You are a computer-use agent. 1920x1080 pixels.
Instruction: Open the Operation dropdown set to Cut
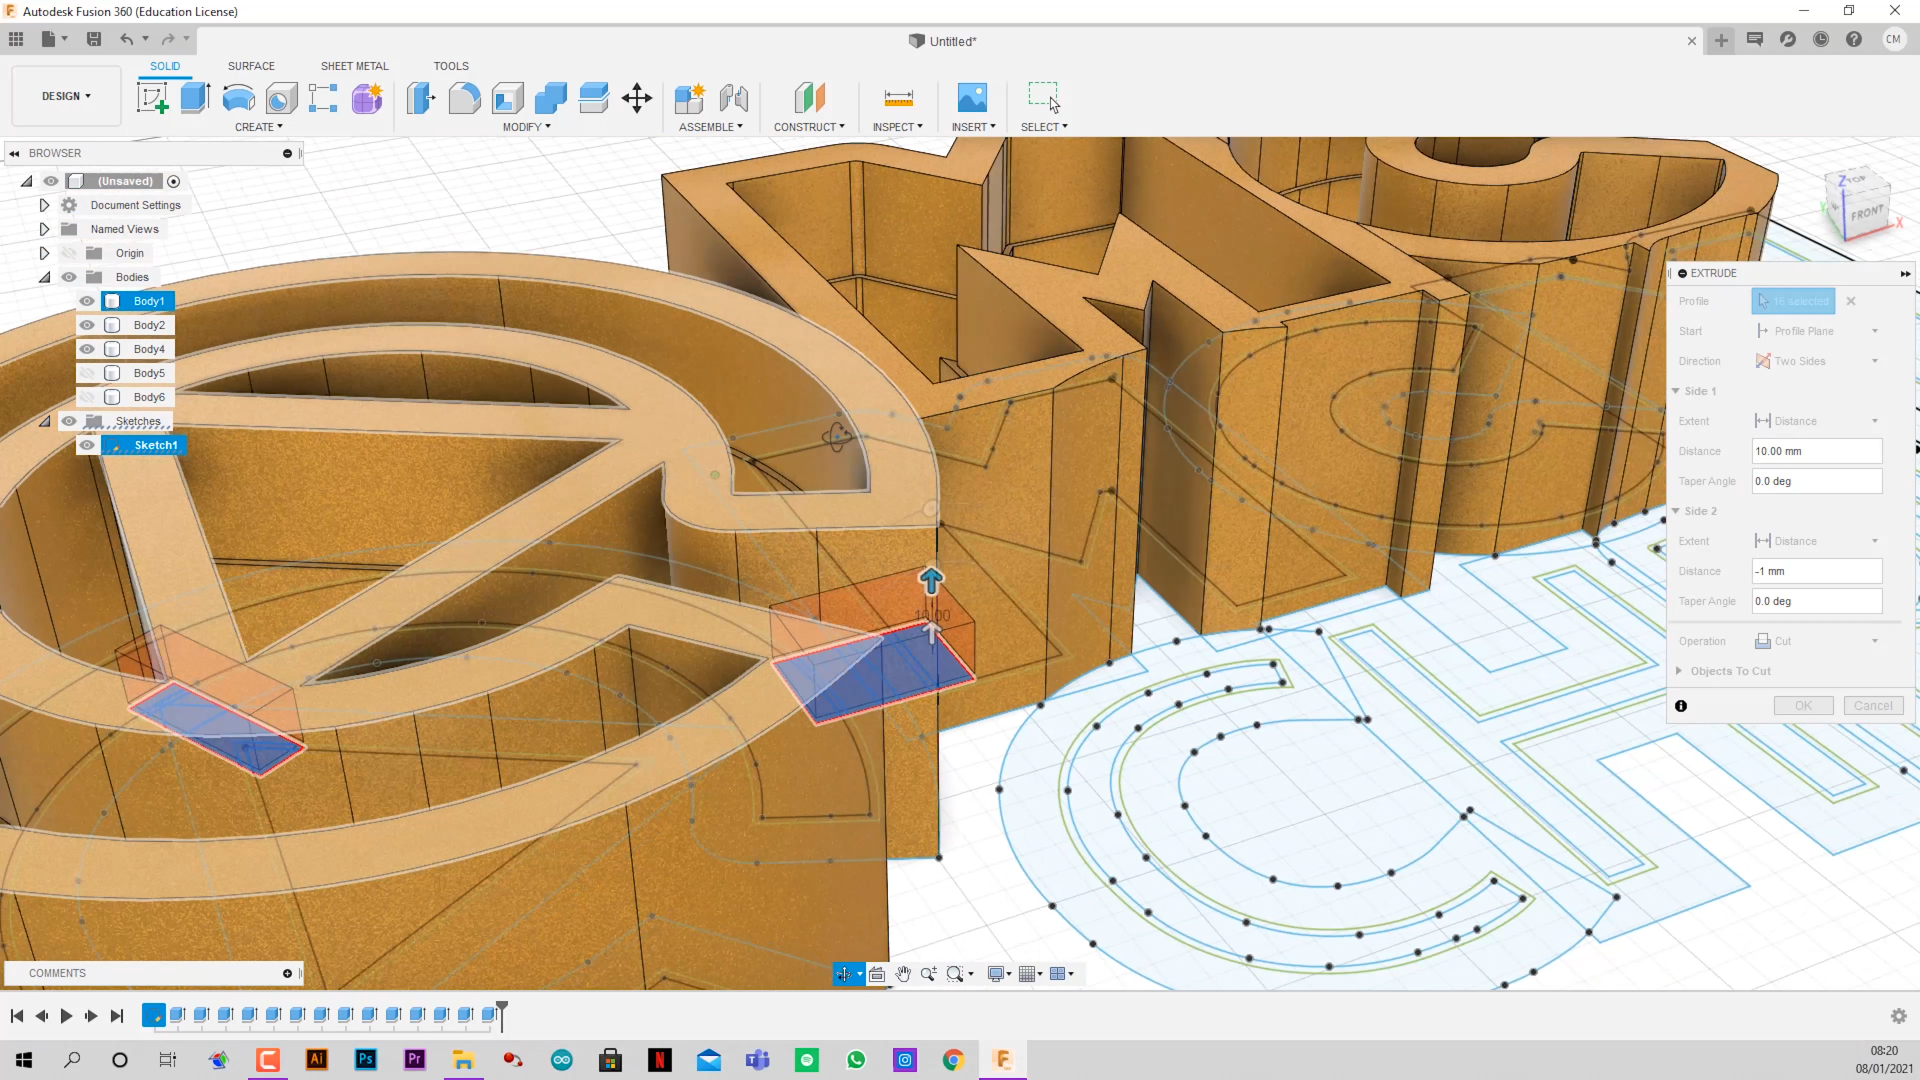pyautogui.click(x=1816, y=641)
